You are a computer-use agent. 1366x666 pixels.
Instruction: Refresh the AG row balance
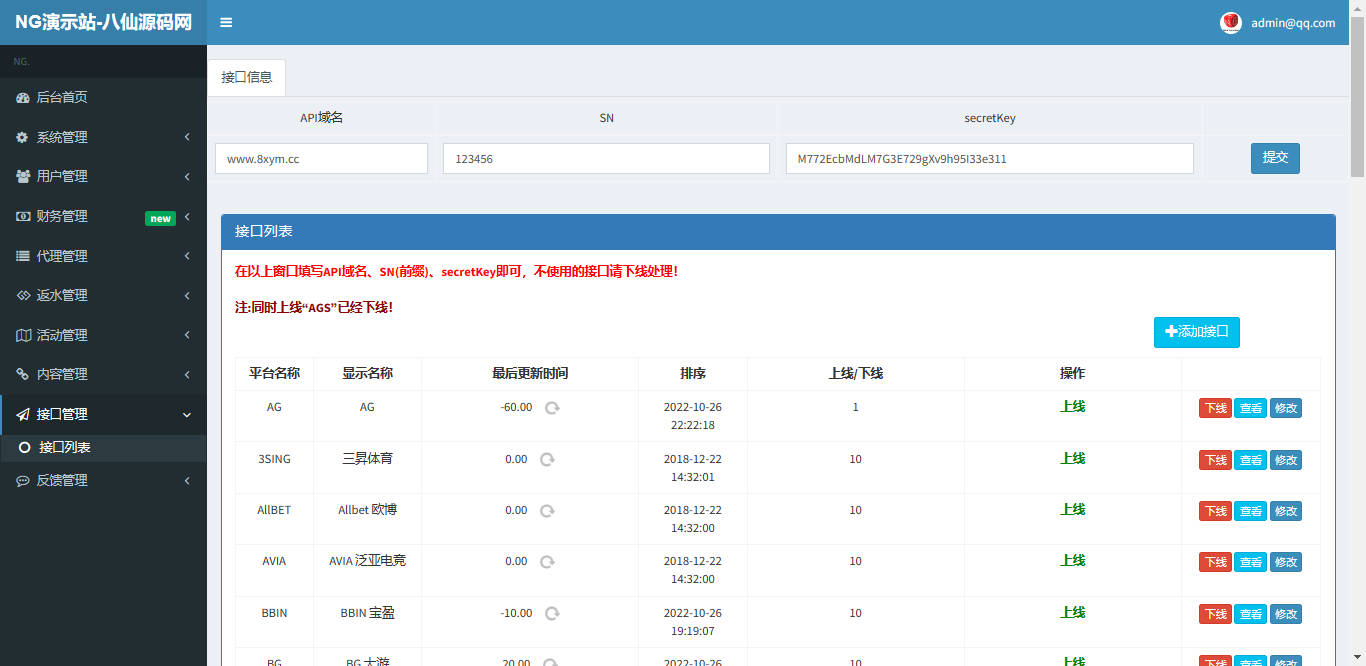[551, 408]
